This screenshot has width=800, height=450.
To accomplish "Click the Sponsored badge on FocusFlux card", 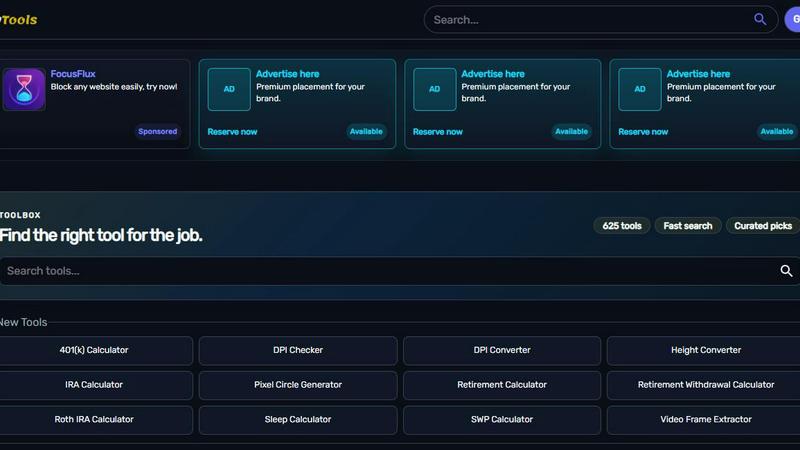I will click(x=158, y=132).
